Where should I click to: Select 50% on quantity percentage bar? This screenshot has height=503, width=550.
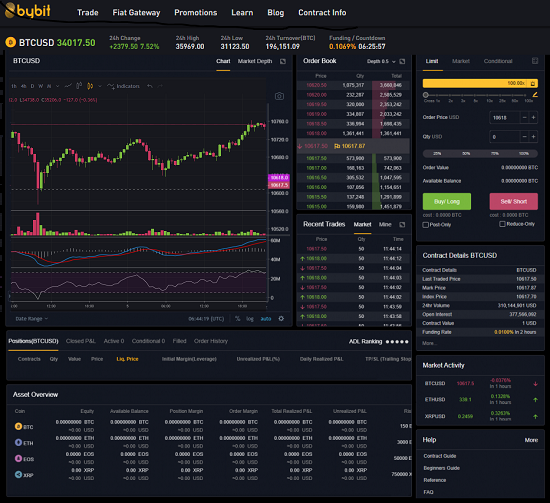click(466, 153)
